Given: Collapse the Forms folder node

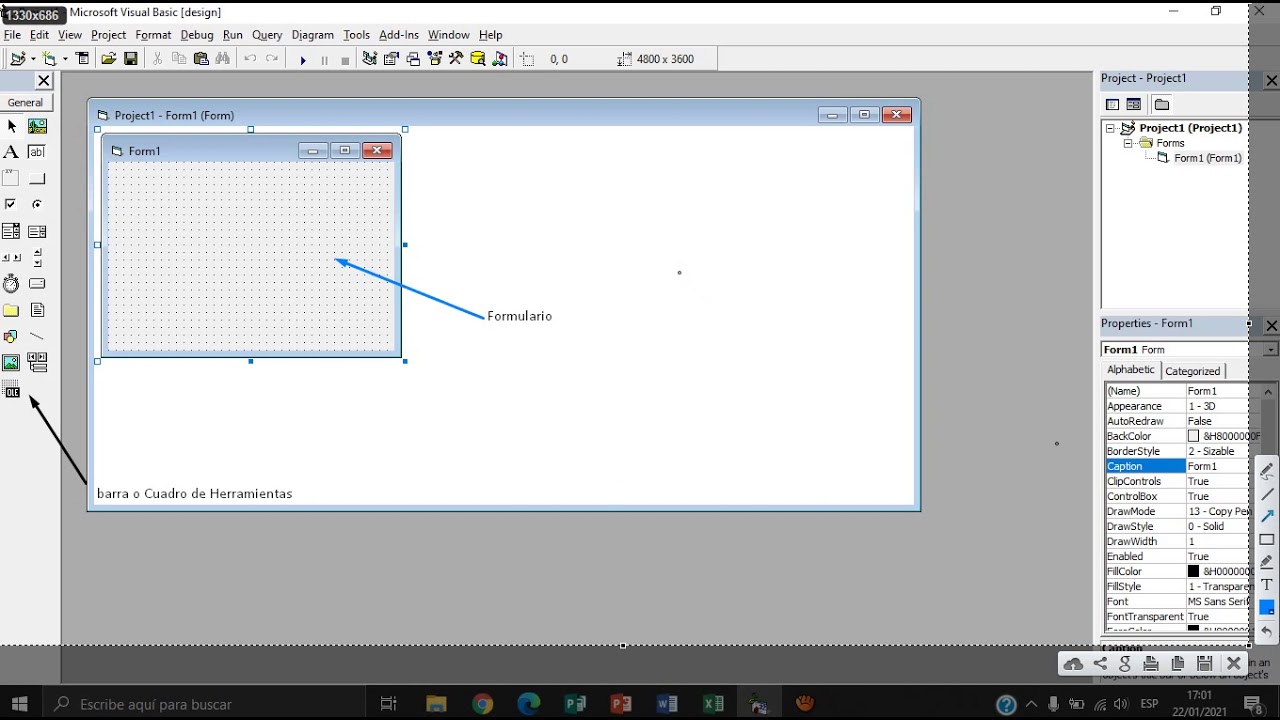Looking at the screenshot, I should [1128, 143].
